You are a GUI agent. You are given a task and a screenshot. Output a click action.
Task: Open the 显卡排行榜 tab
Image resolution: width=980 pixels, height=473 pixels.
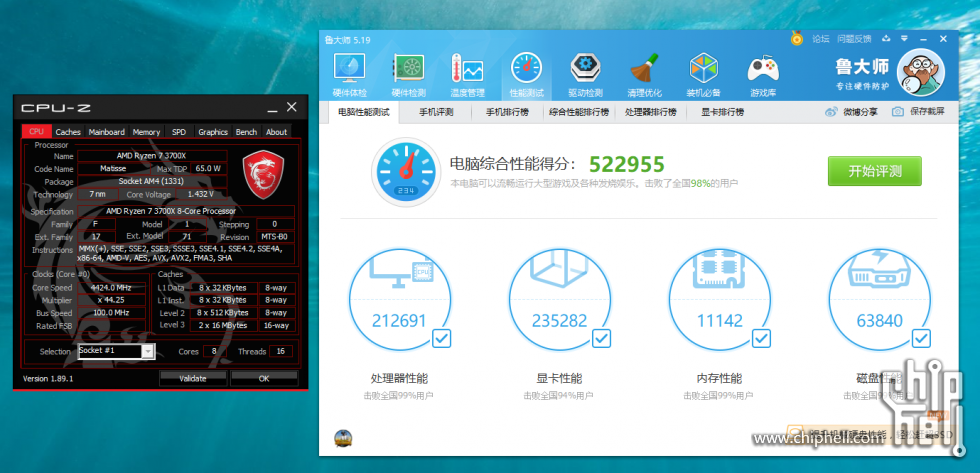[x=721, y=112]
